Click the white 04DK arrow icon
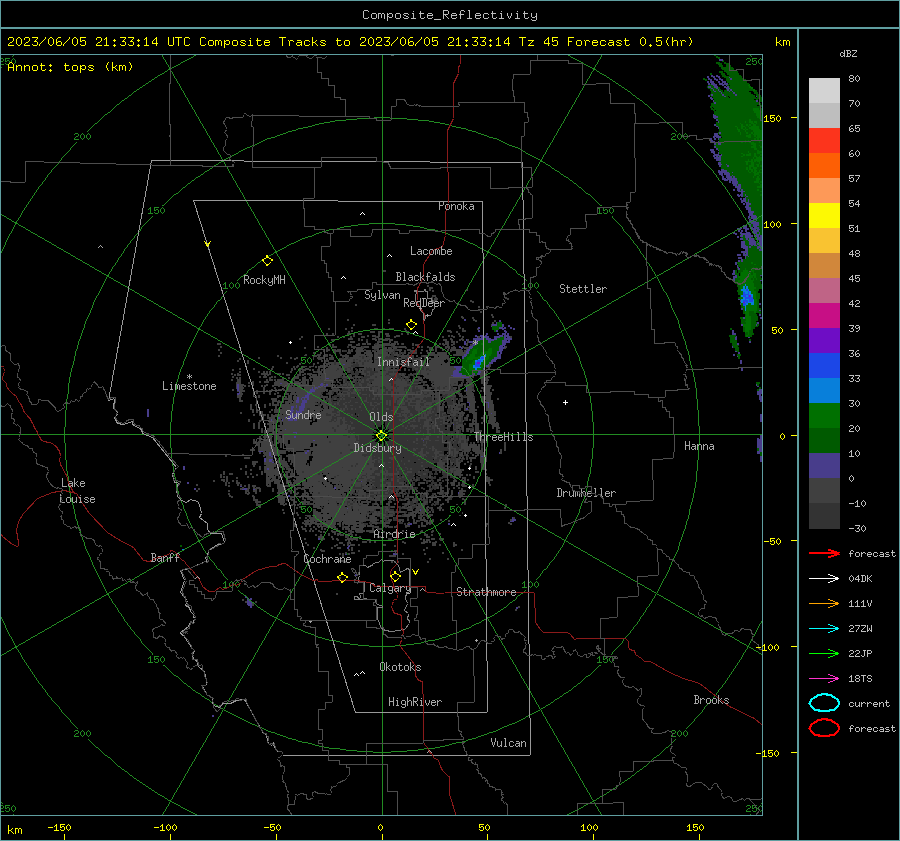 [x=824, y=579]
